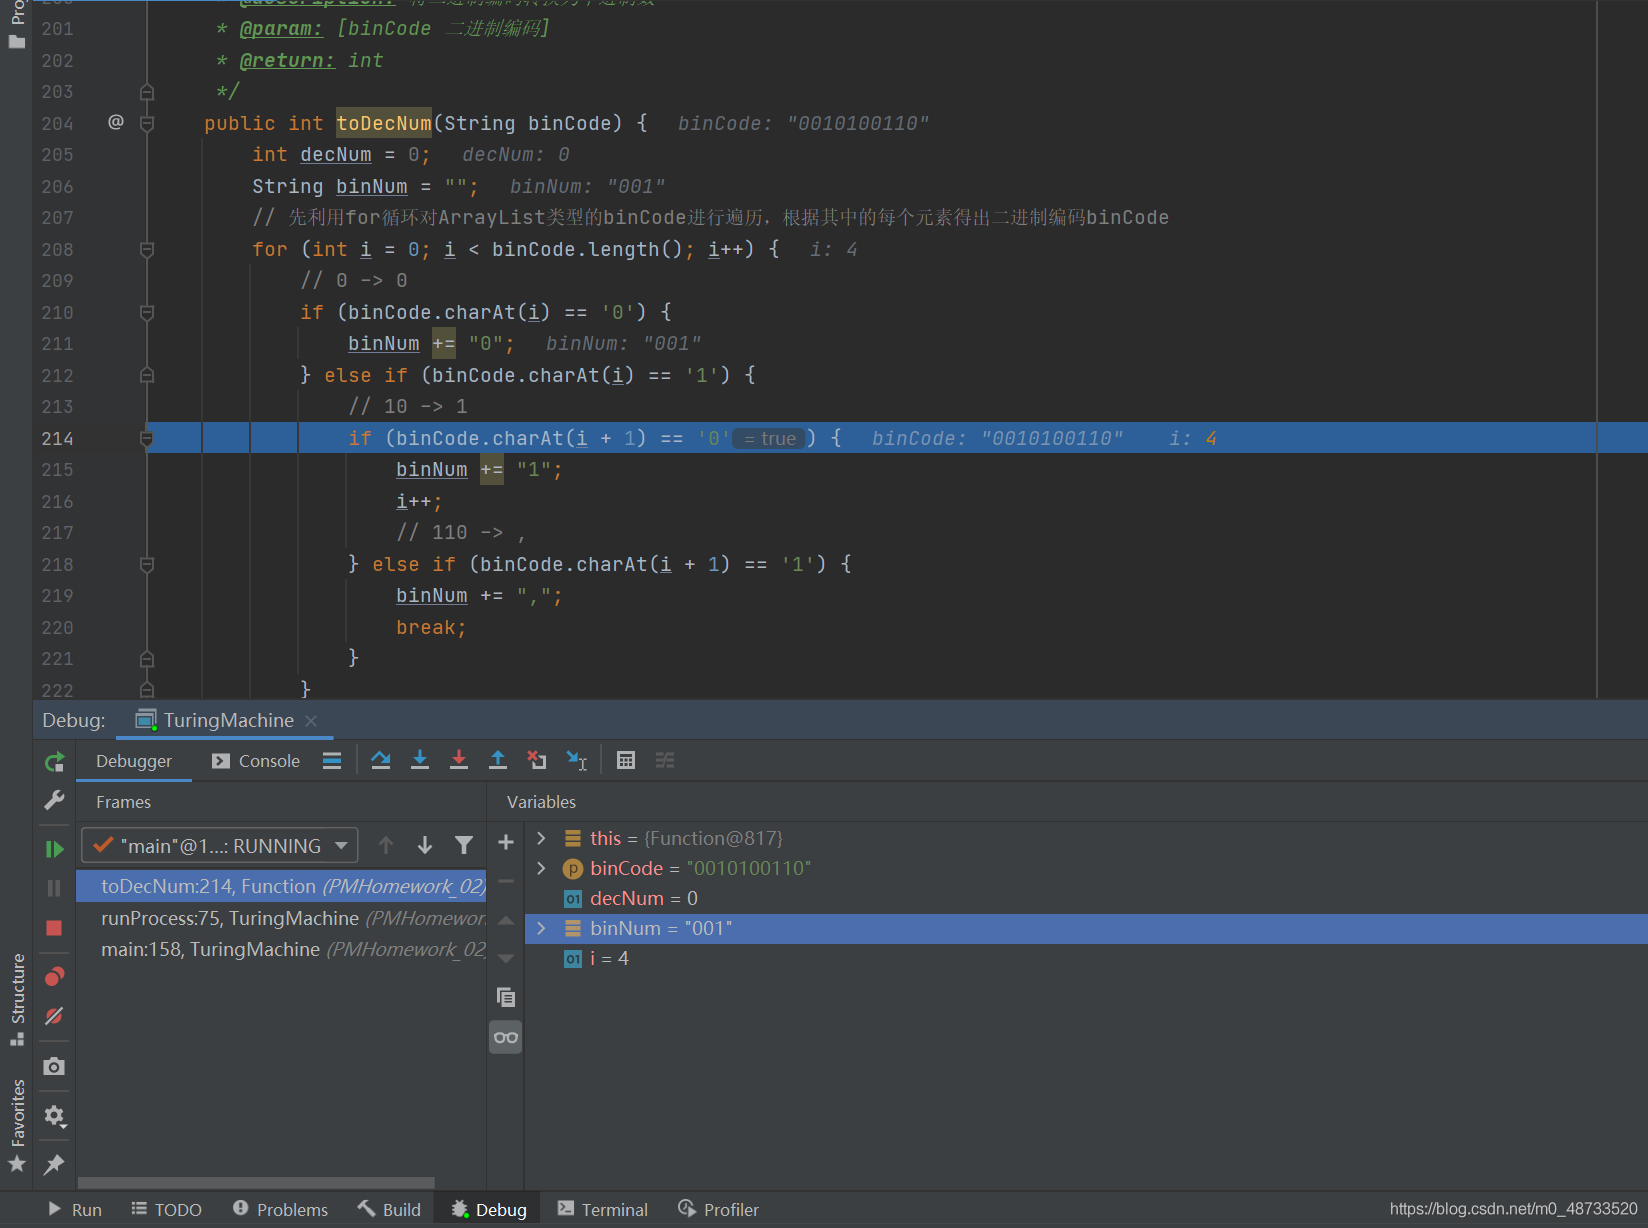
Task: Stop the debug session with red square
Action: [x=54, y=928]
